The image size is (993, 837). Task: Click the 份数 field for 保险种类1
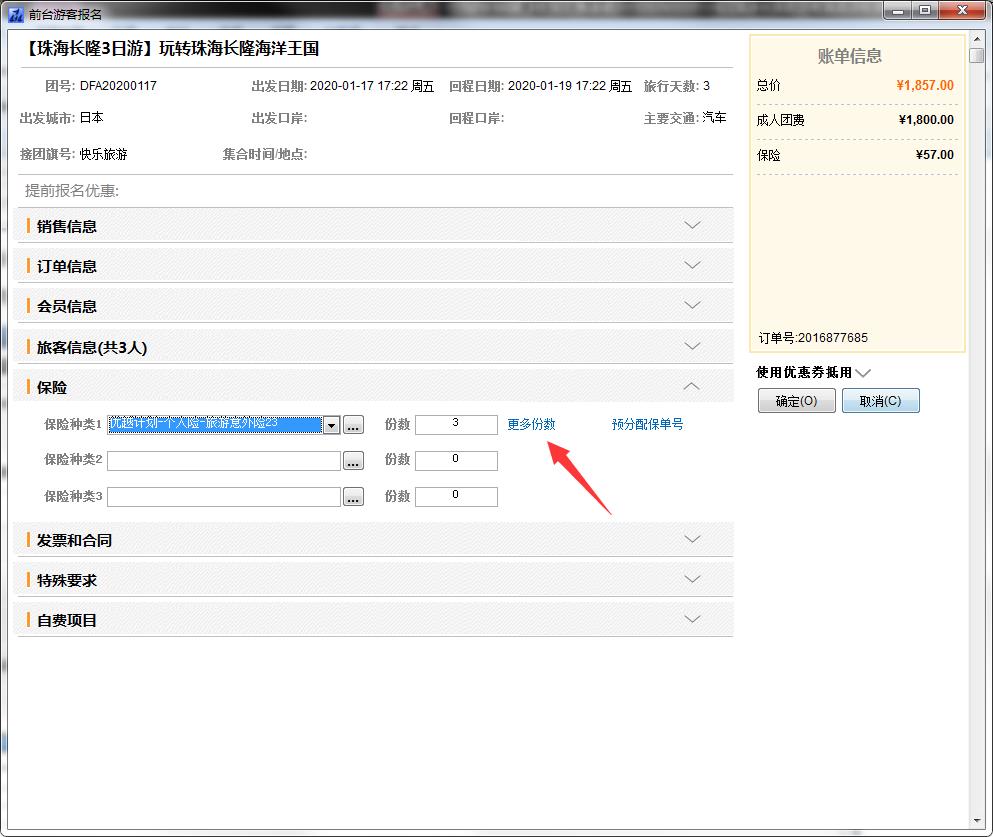pyautogui.click(x=456, y=424)
